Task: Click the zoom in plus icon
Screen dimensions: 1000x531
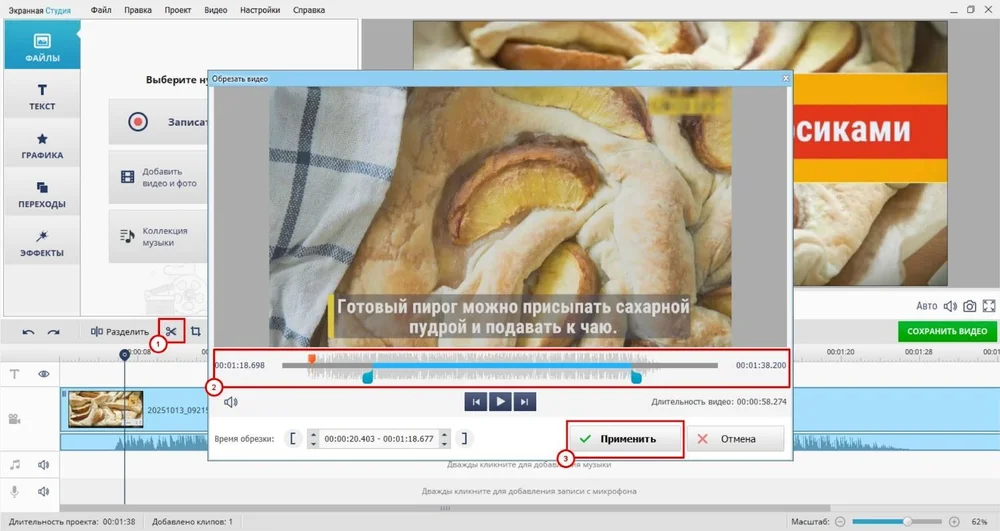Action: [x=954, y=521]
